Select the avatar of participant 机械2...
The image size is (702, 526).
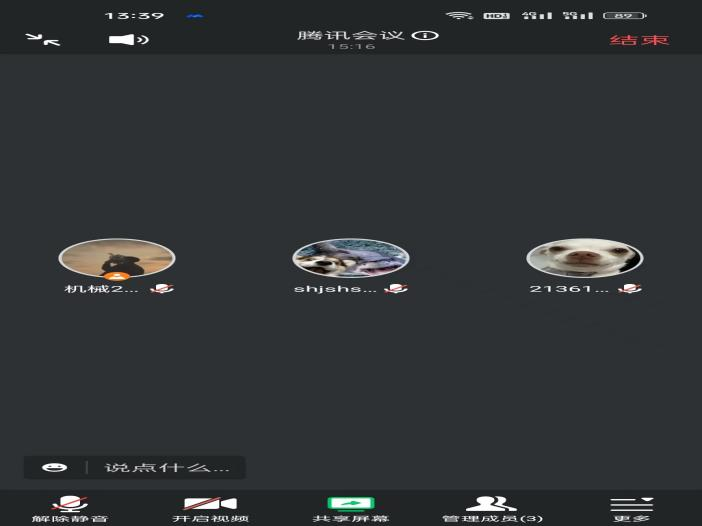pos(117,258)
